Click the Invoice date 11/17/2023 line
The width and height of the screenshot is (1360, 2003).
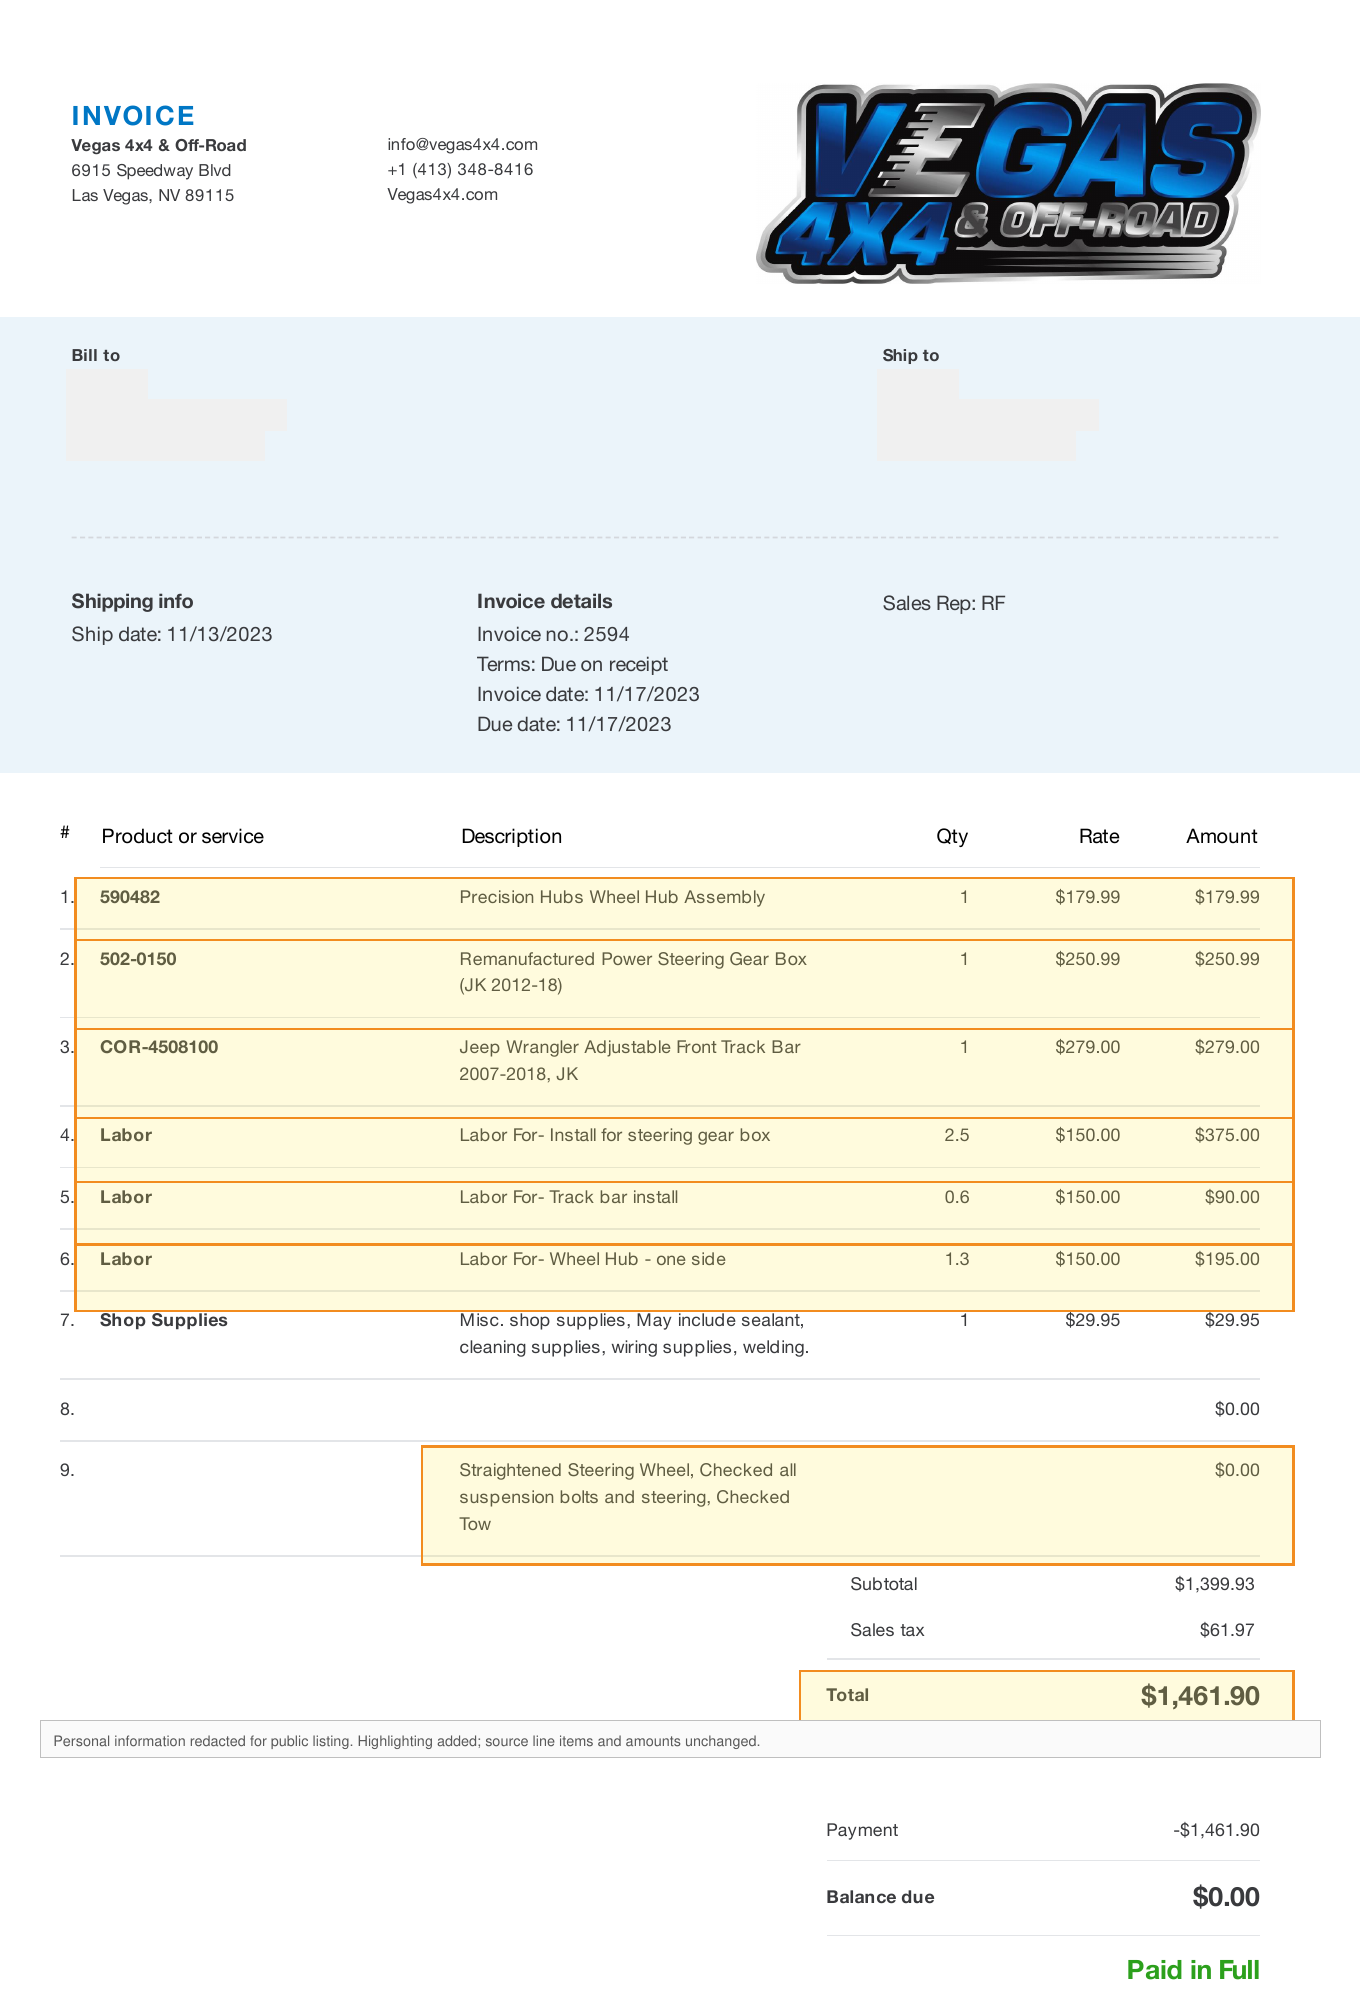588,694
